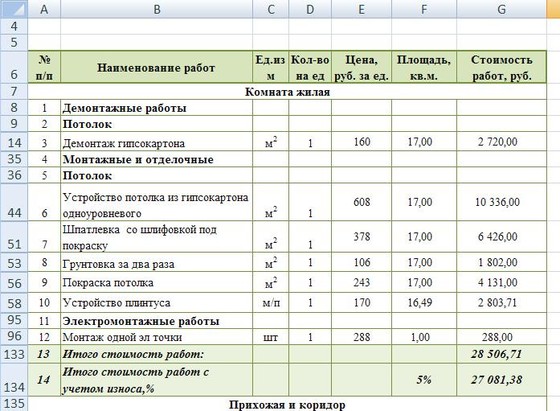Screen dimensions: 560x411
Task: Click the 'Кол-во на ед' header cell
Action: click(x=310, y=67)
